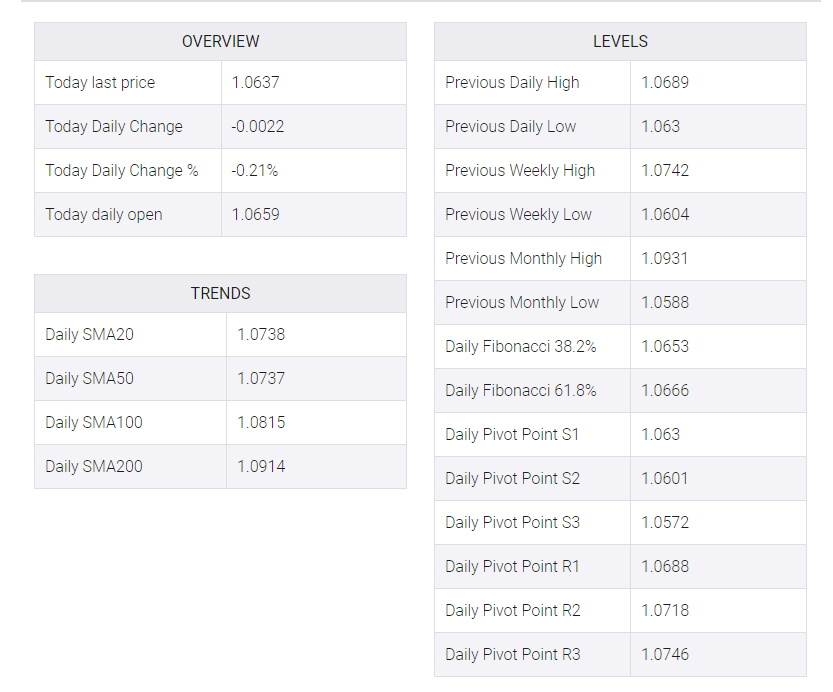833x692 pixels.
Task: Select the Daily SMA20 row label
Action: [89, 335]
